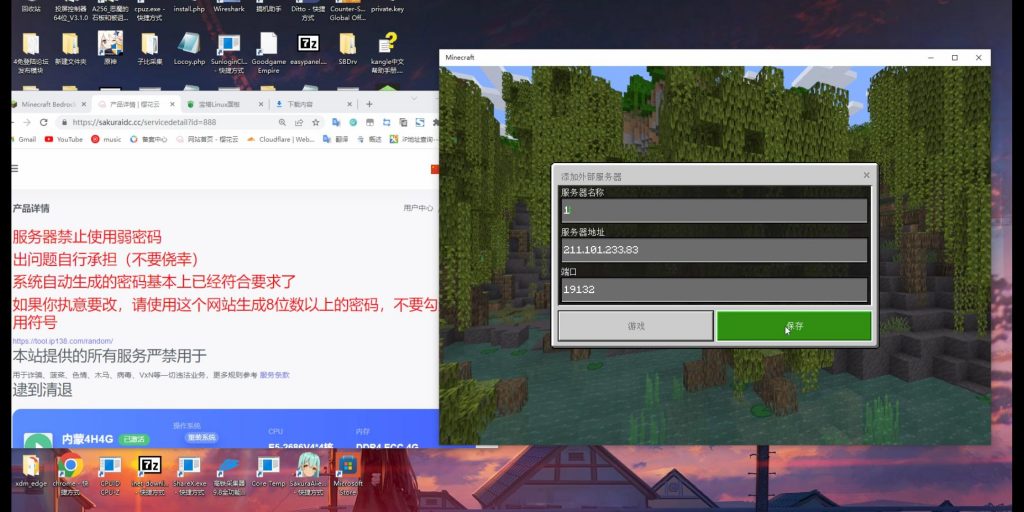Open the Gmail bookmark
1024x512 pixels.
pos(24,139)
